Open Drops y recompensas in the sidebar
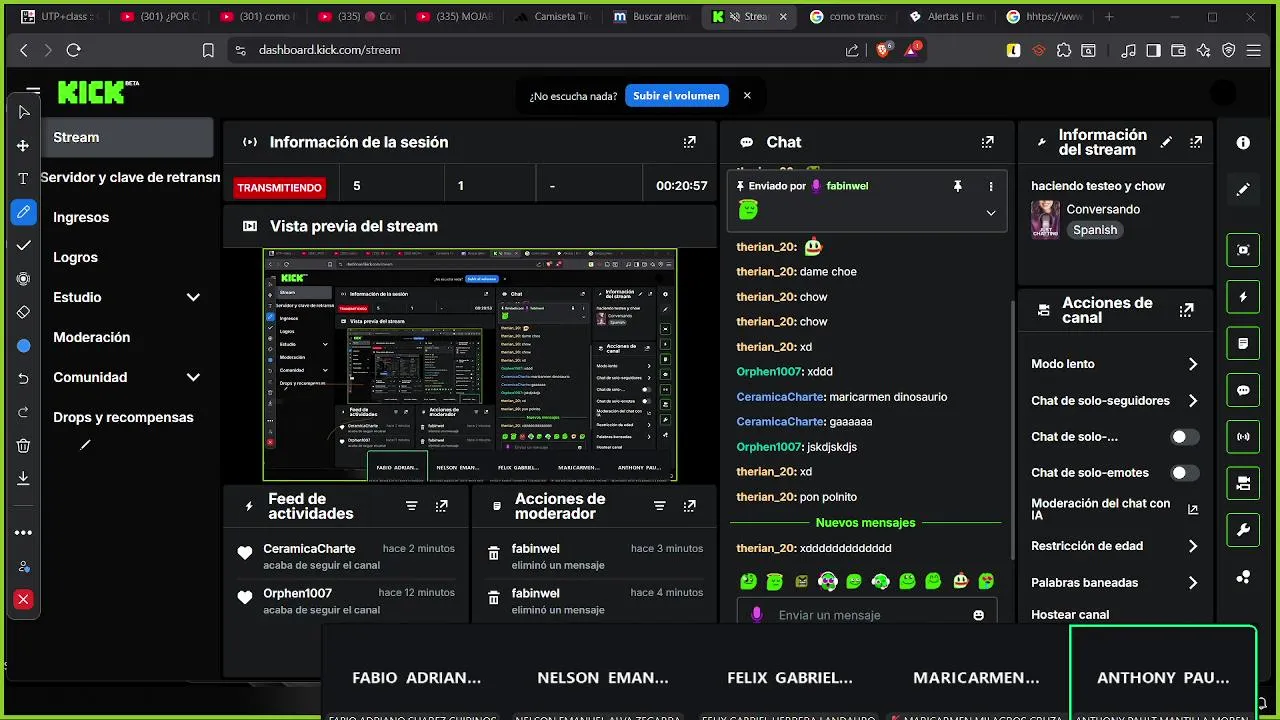The image size is (1280, 720). (x=123, y=417)
